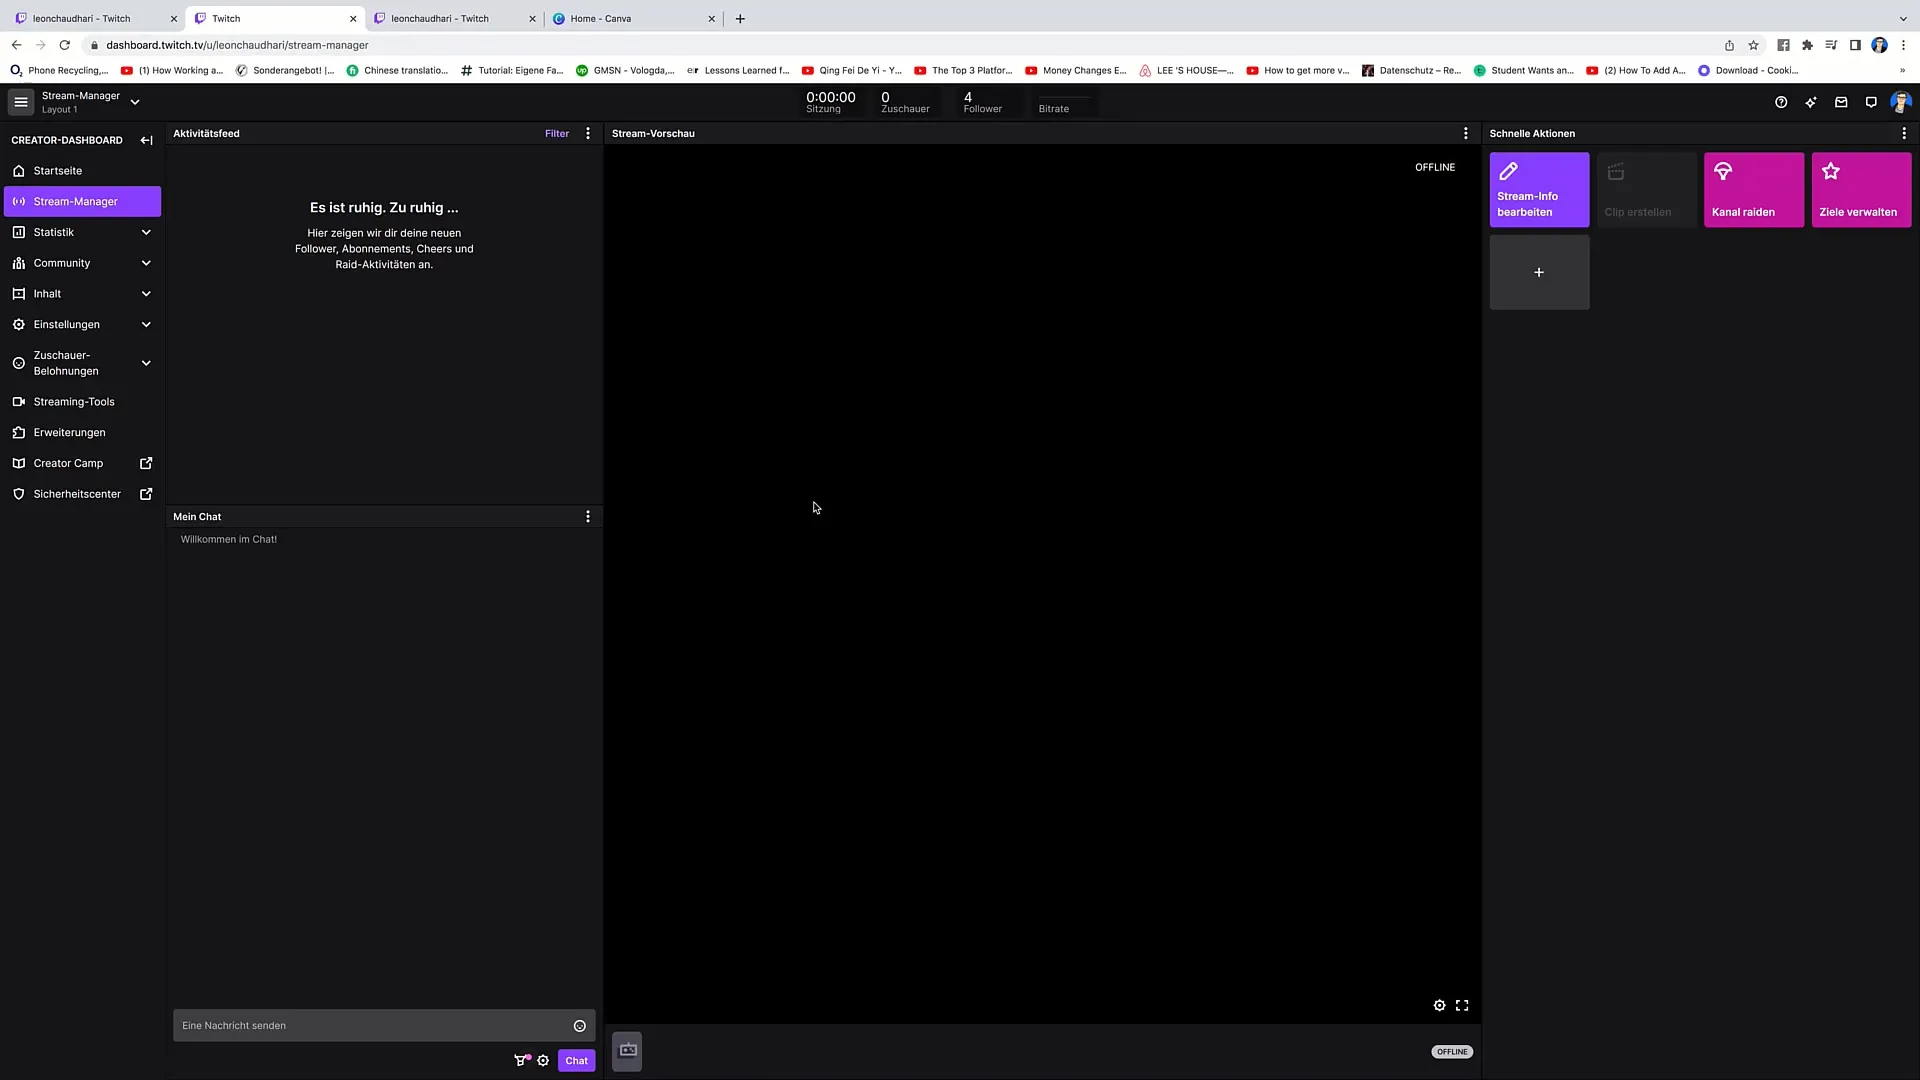Open the Aktivitätsfeed options menu

click(587, 133)
